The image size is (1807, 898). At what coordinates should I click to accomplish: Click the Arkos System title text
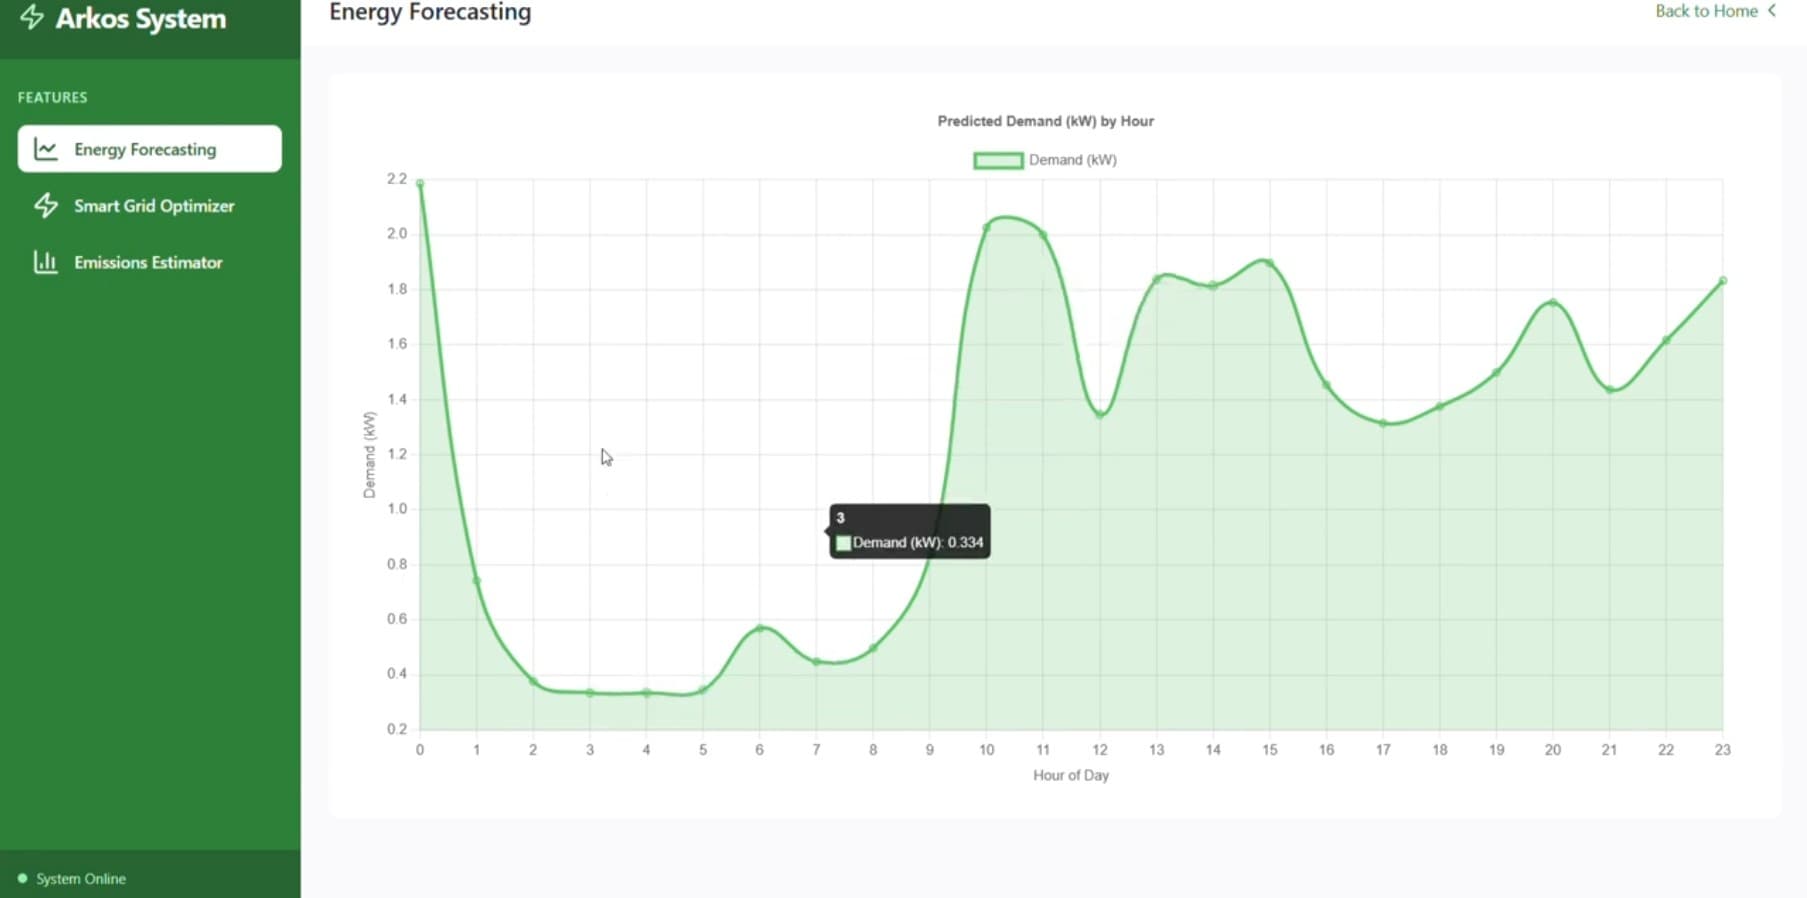pos(141,19)
